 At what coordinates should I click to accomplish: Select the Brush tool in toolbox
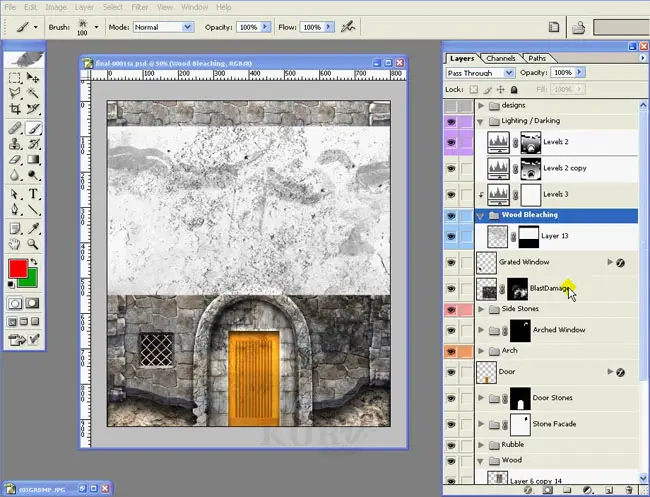tap(33, 128)
